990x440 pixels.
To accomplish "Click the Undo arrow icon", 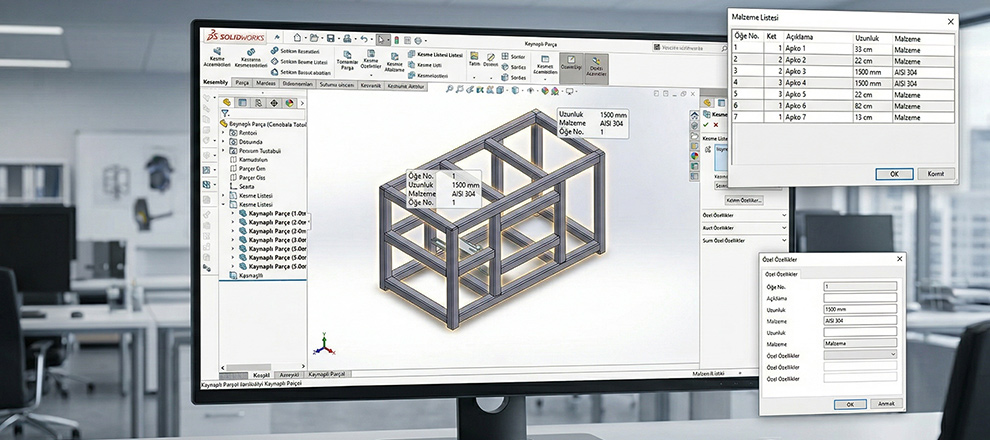I will (363, 39).
